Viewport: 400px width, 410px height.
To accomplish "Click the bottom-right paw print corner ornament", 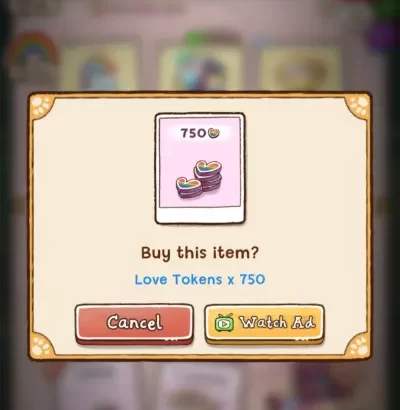I will (x=358, y=345).
